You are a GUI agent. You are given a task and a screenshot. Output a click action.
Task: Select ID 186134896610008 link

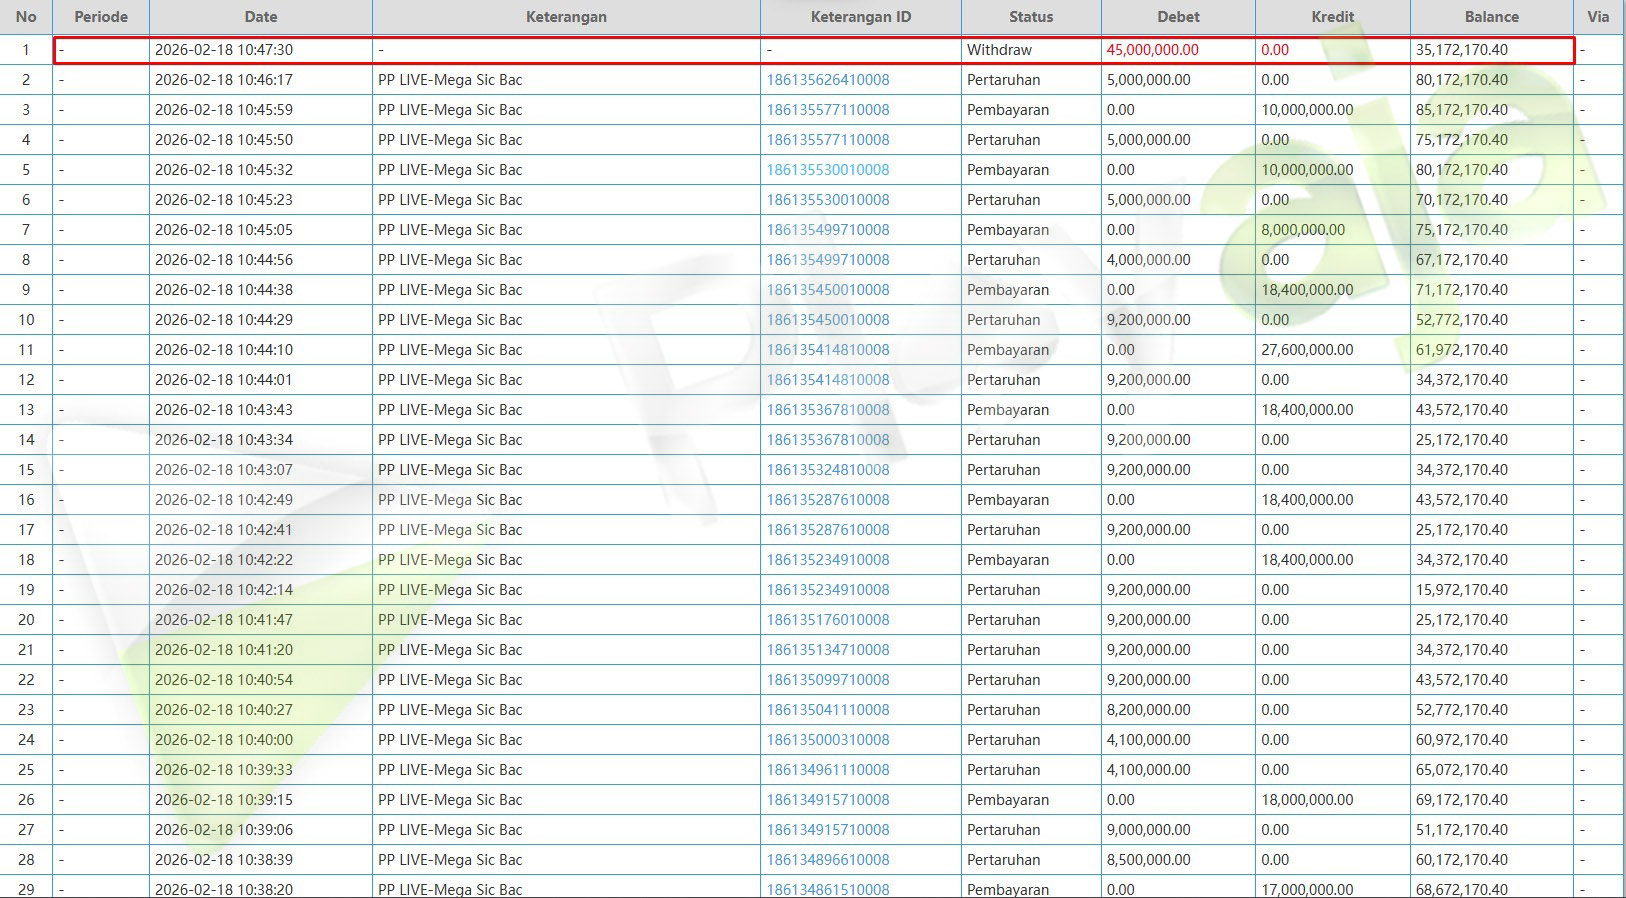pos(827,860)
